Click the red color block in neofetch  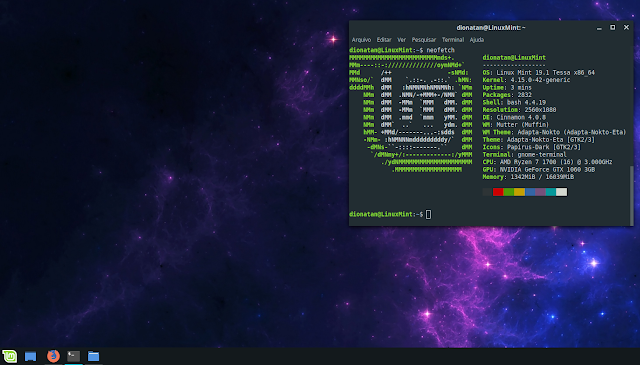pyautogui.click(x=498, y=192)
